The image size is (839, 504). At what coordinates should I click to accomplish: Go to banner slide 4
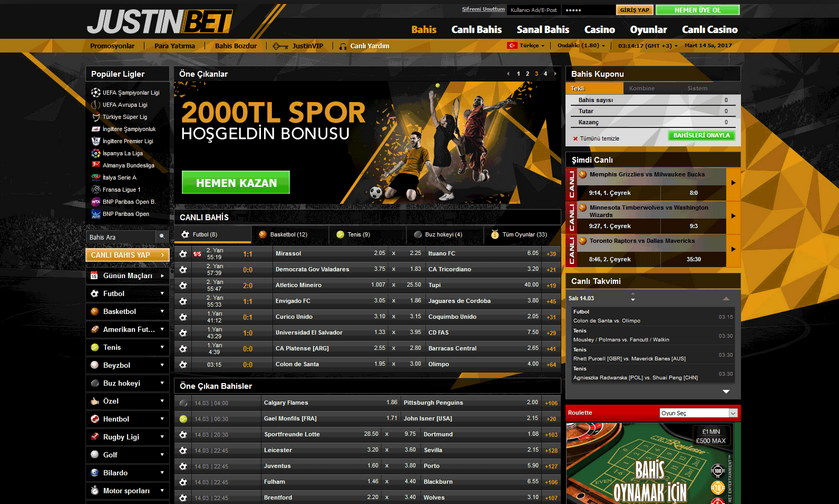tap(545, 74)
